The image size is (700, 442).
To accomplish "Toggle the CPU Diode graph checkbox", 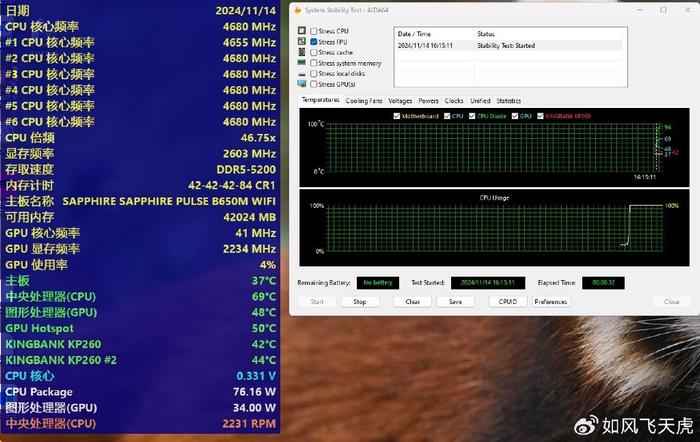I will (472, 116).
